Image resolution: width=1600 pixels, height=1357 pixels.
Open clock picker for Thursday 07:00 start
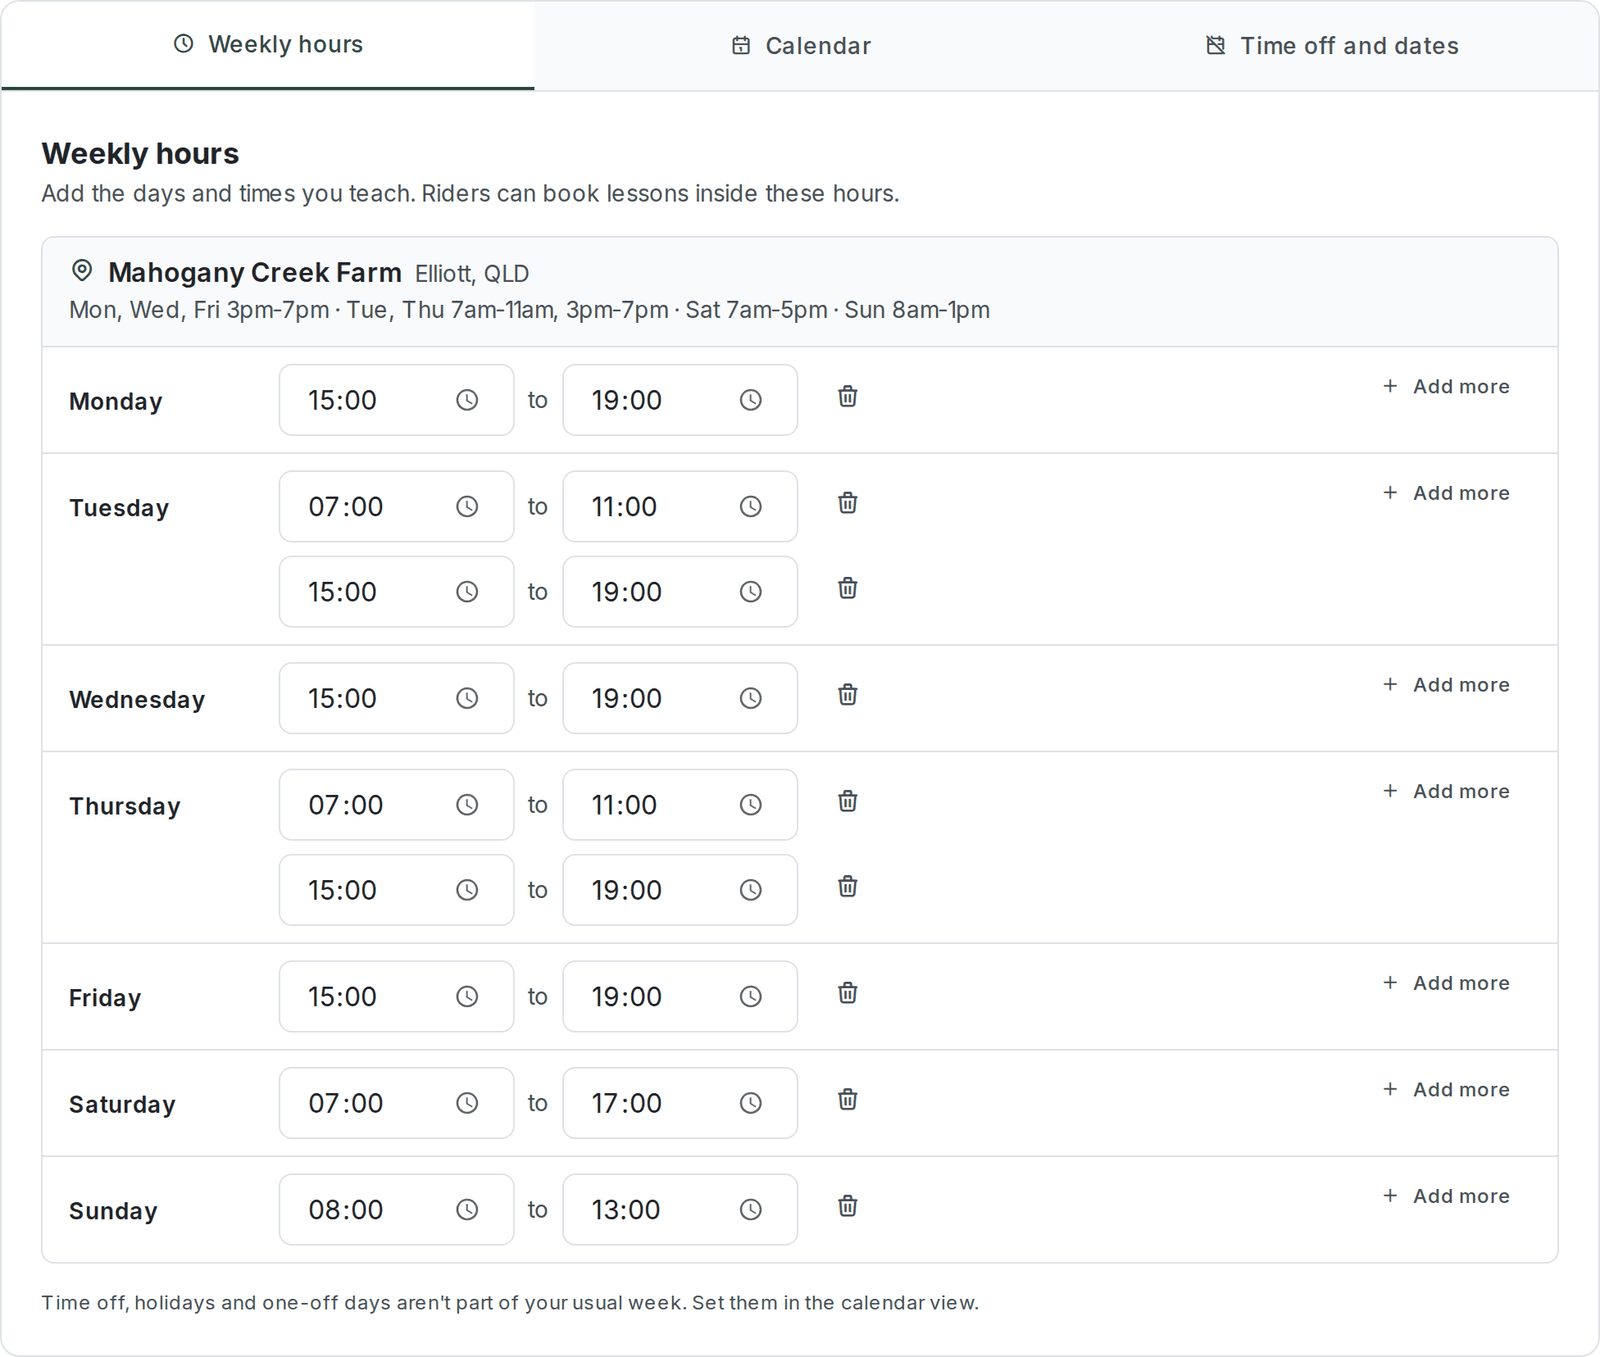click(x=467, y=805)
